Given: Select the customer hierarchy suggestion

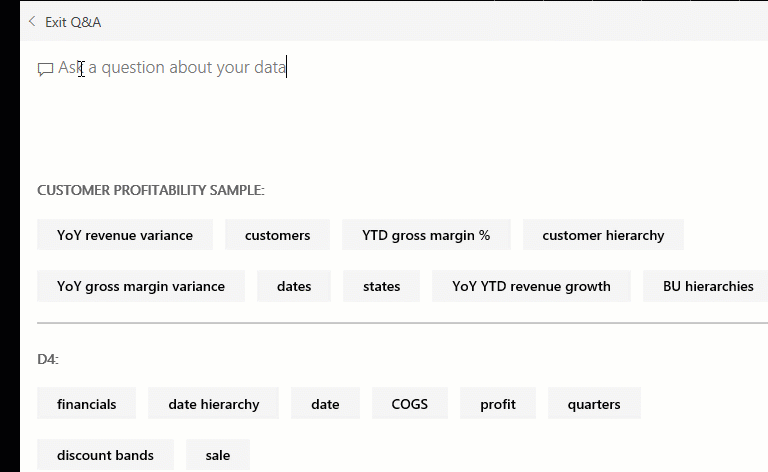Looking at the screenshot, I should point(603,235).
